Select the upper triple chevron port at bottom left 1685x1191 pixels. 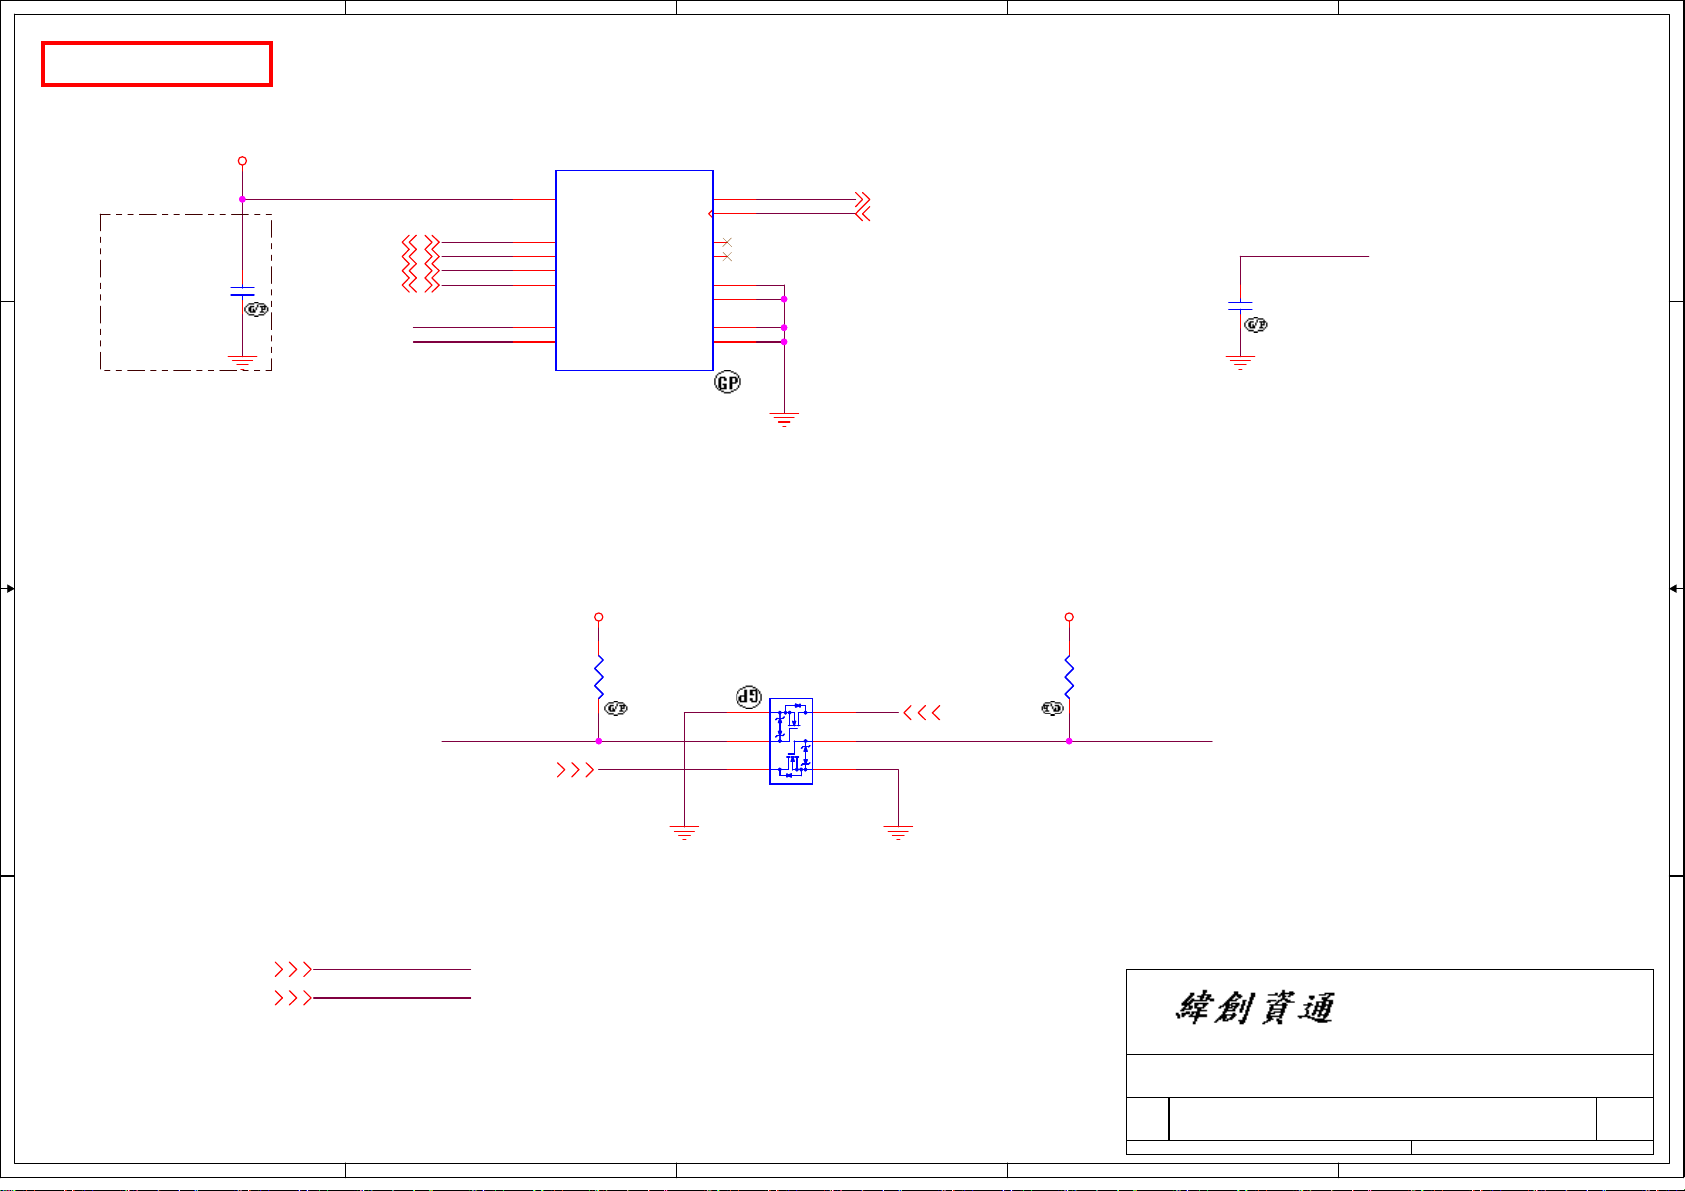[x=293, y=969]
